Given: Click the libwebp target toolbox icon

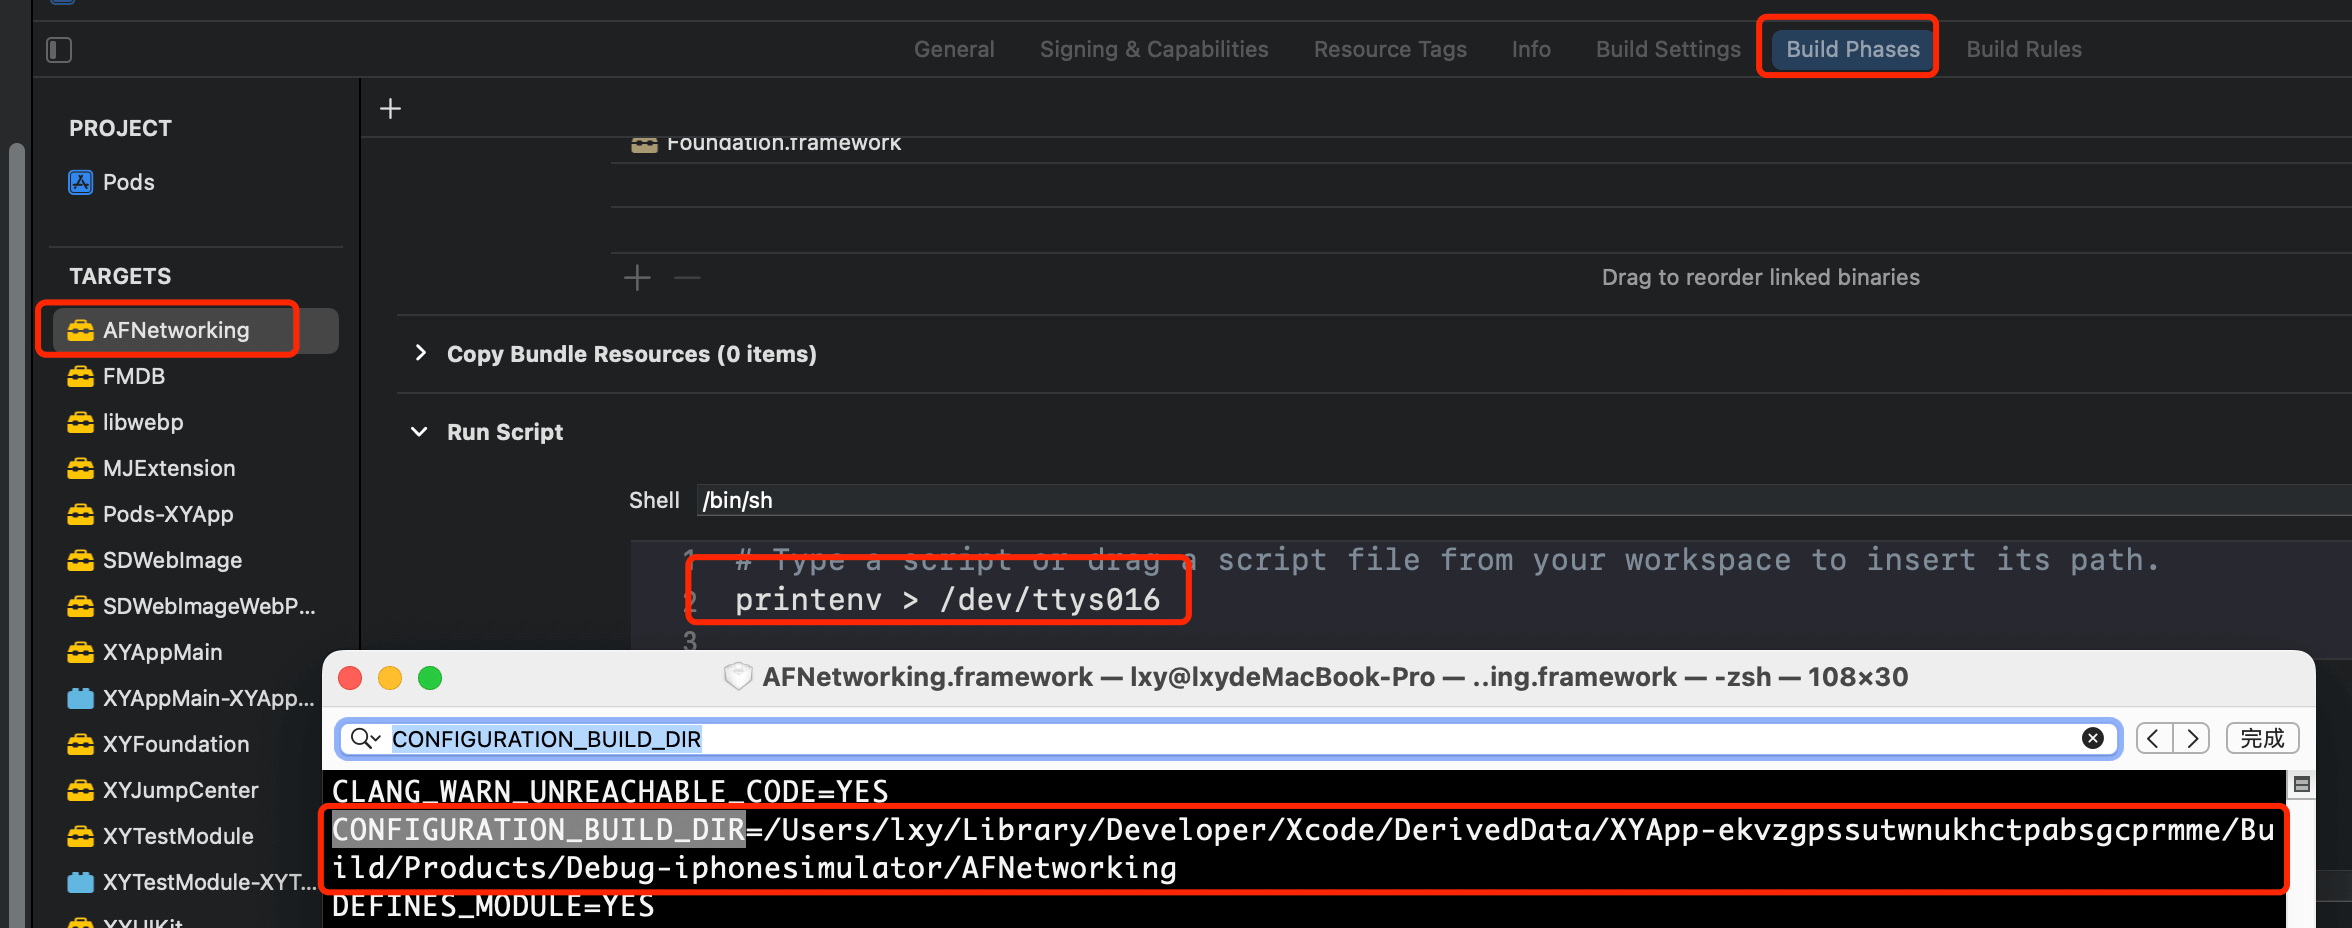Looking at the screenshot, I should point(80,422).
